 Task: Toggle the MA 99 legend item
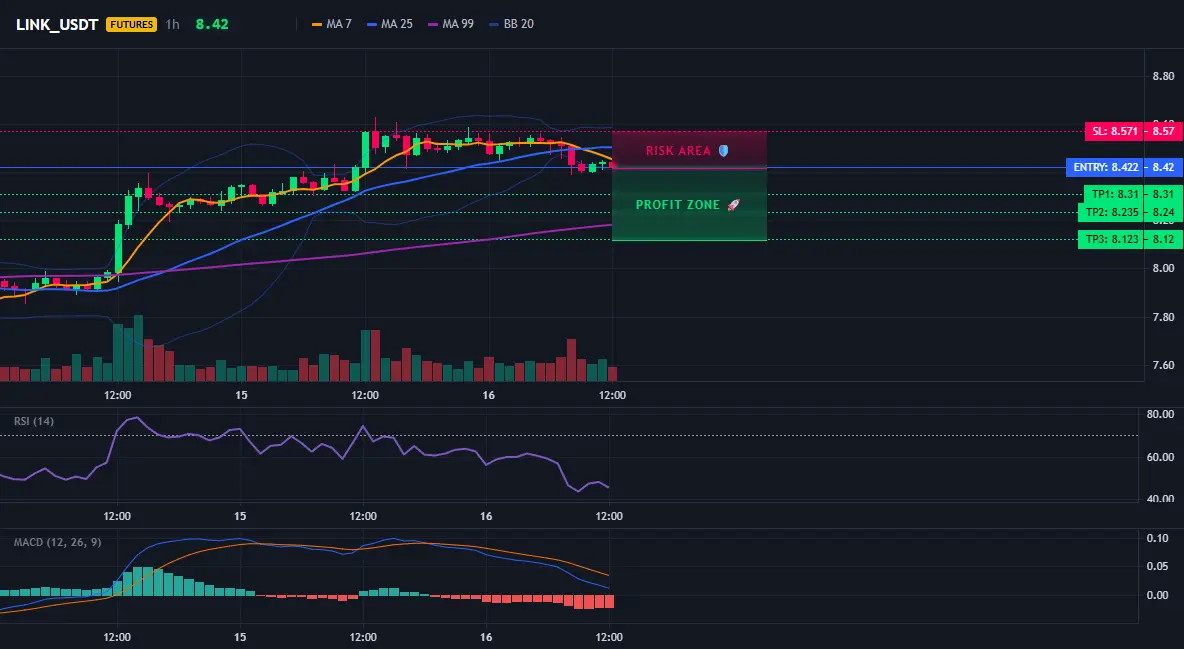click(451, 24)
